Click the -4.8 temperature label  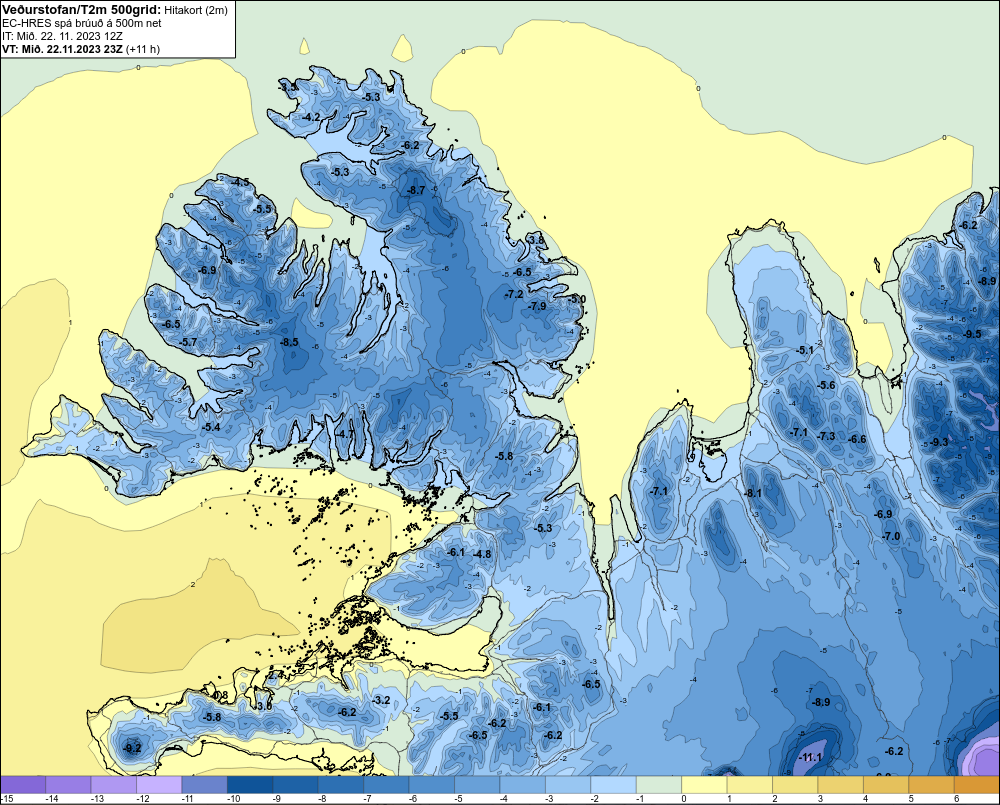pyautogui.click(x=482, y=554)
